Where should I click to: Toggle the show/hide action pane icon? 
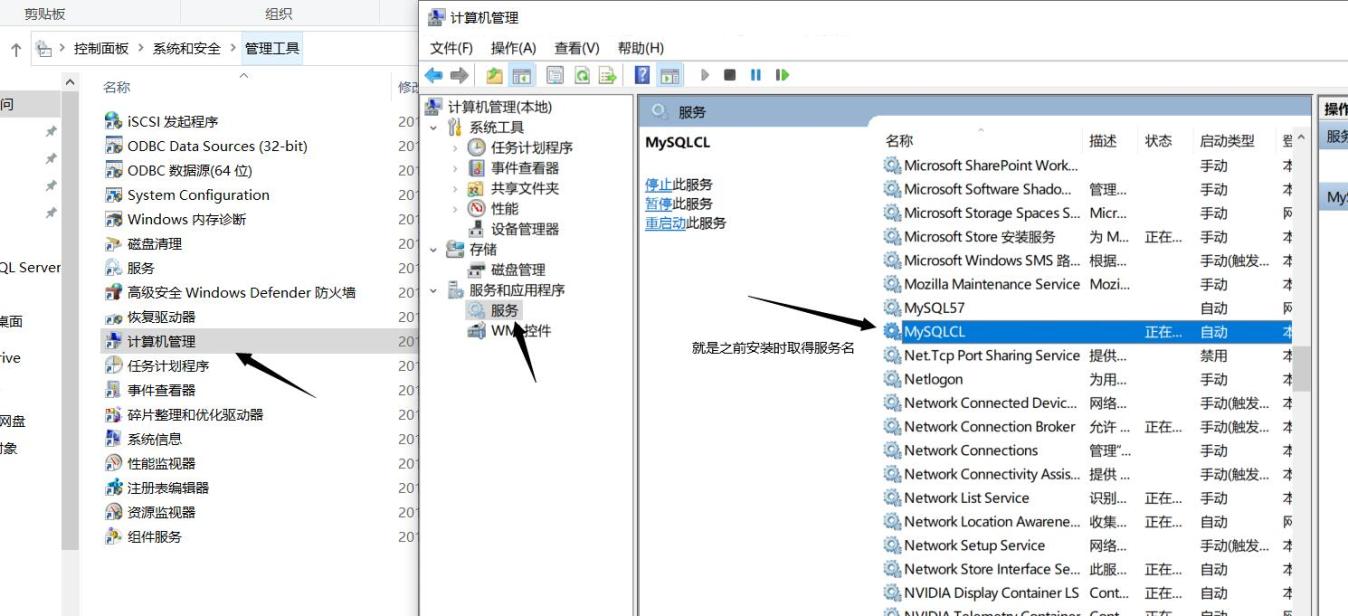(669, 75)
